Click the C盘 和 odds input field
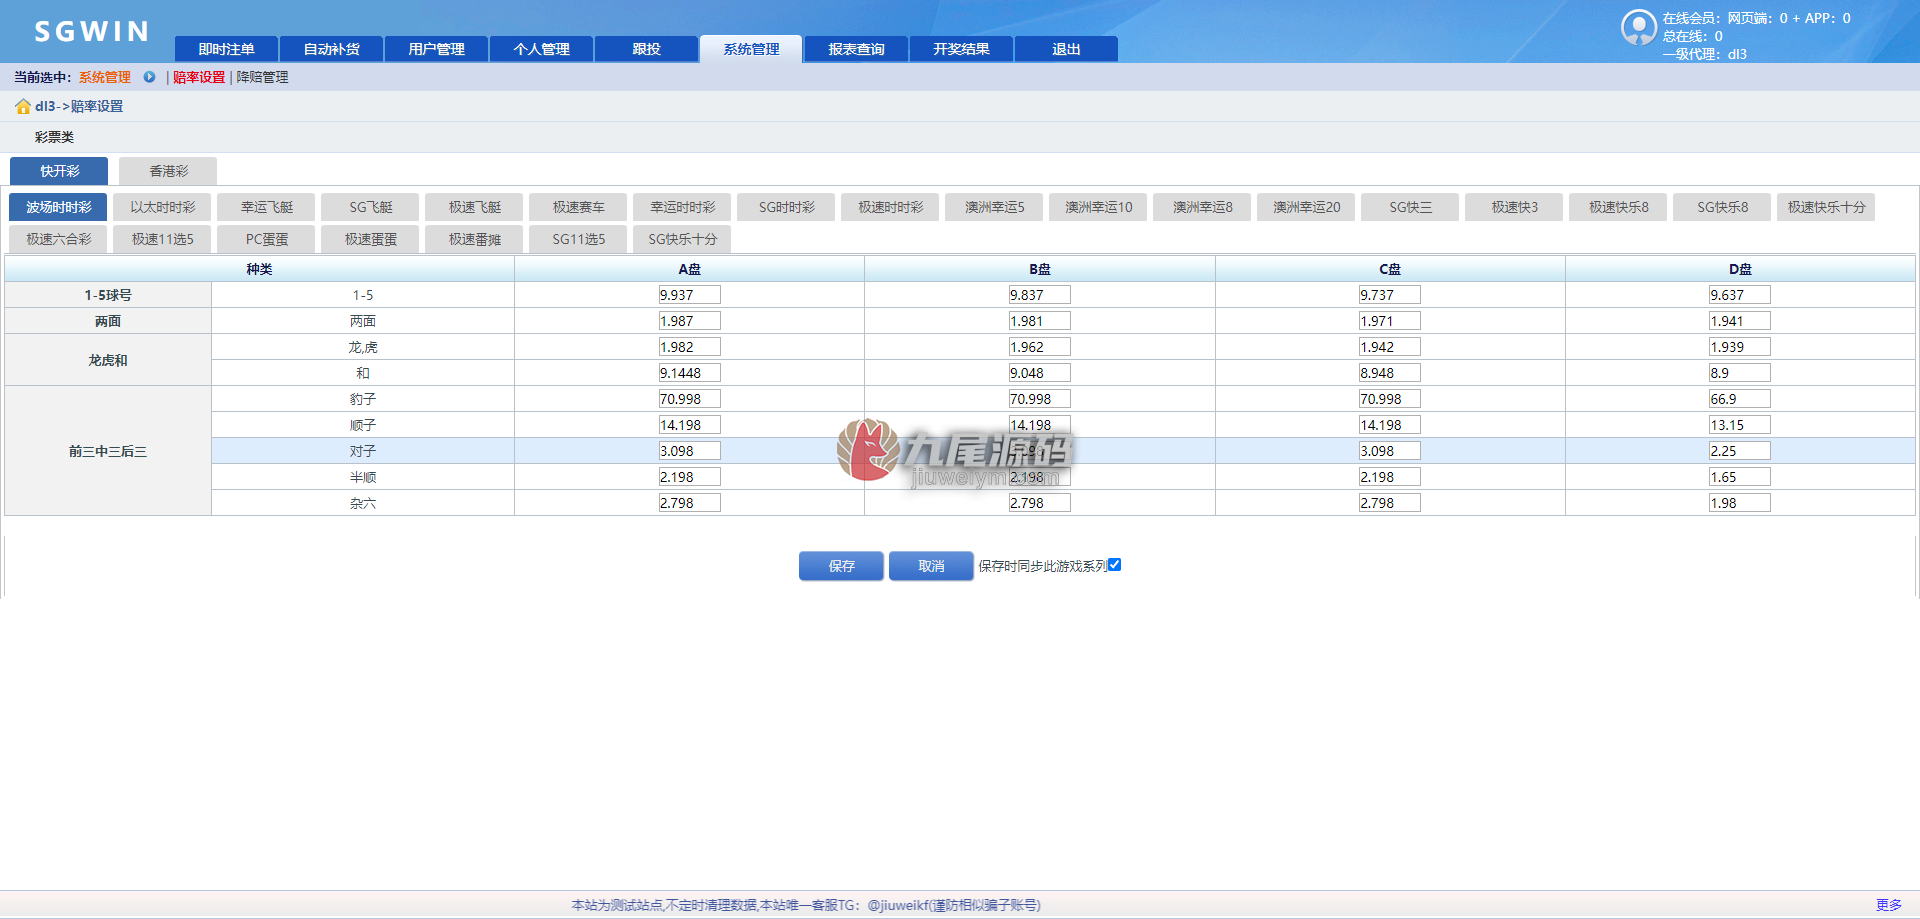Screen dimensions: 1920x919 [1390, 373]
